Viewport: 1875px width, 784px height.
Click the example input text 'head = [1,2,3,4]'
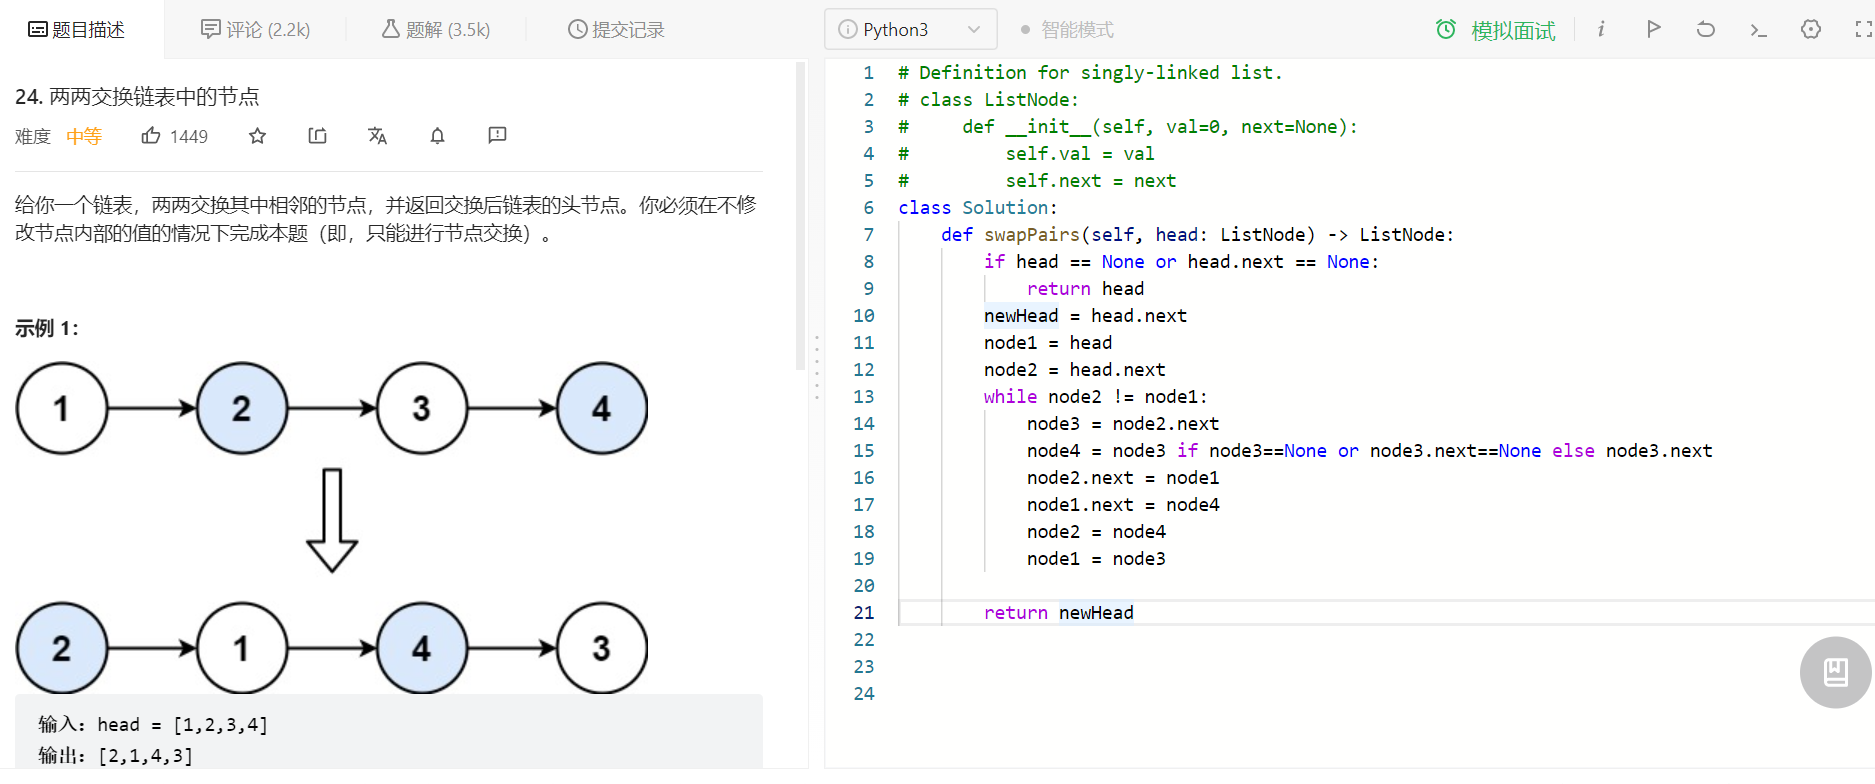182,724
